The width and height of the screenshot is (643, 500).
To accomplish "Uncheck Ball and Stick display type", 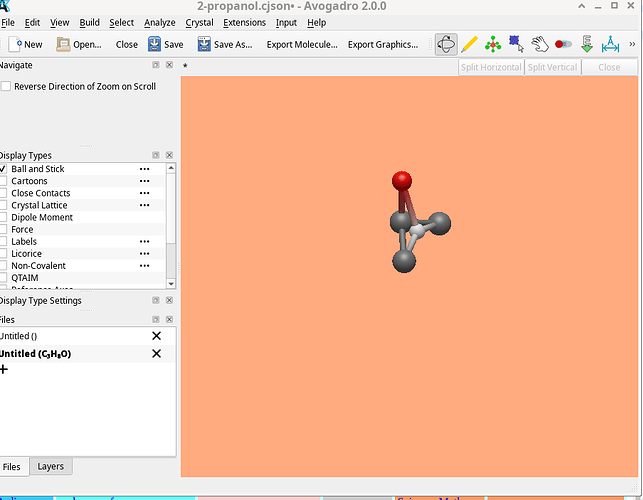I will point(3,169).
